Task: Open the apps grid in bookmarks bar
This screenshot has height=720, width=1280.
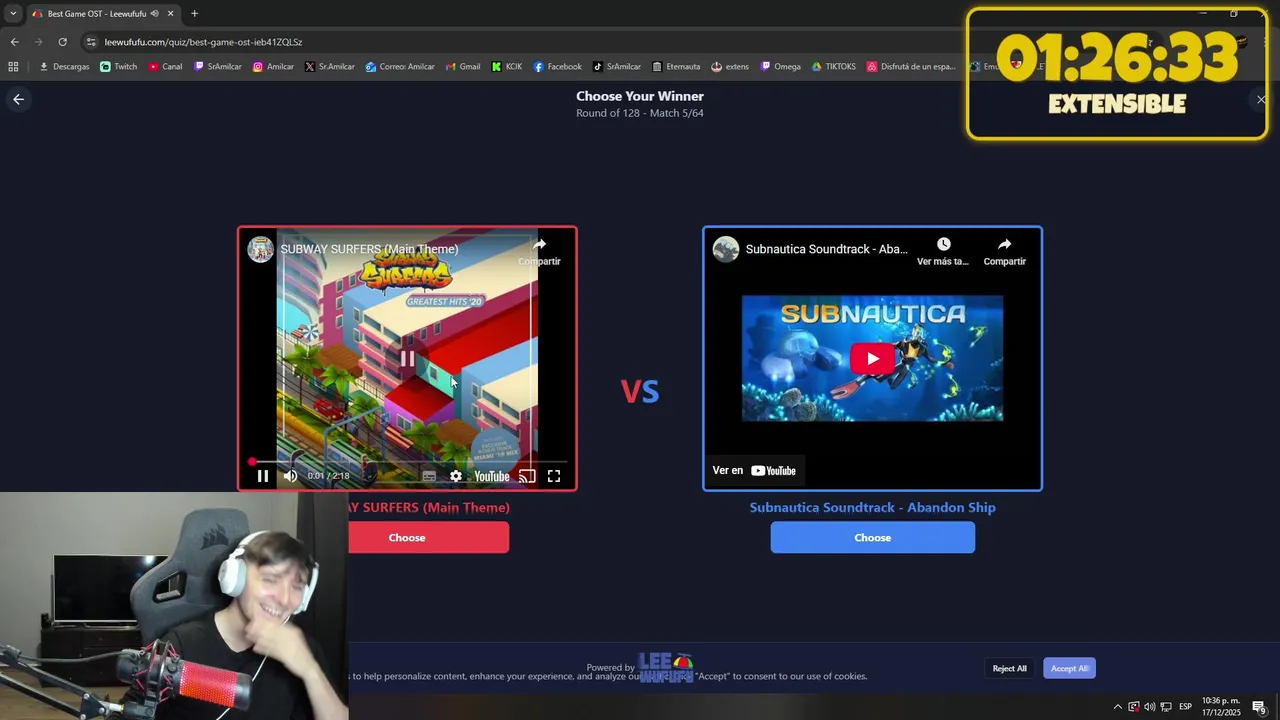Action: coord(13,67)
